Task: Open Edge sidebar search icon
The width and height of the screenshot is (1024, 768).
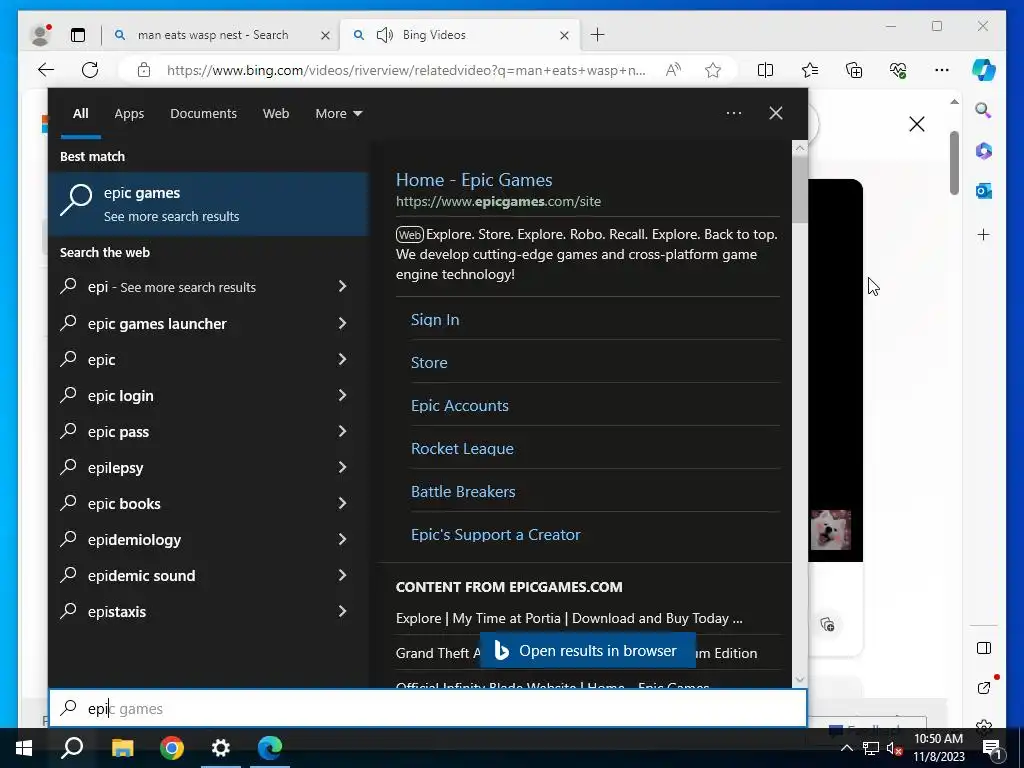Action: point(984,110)
